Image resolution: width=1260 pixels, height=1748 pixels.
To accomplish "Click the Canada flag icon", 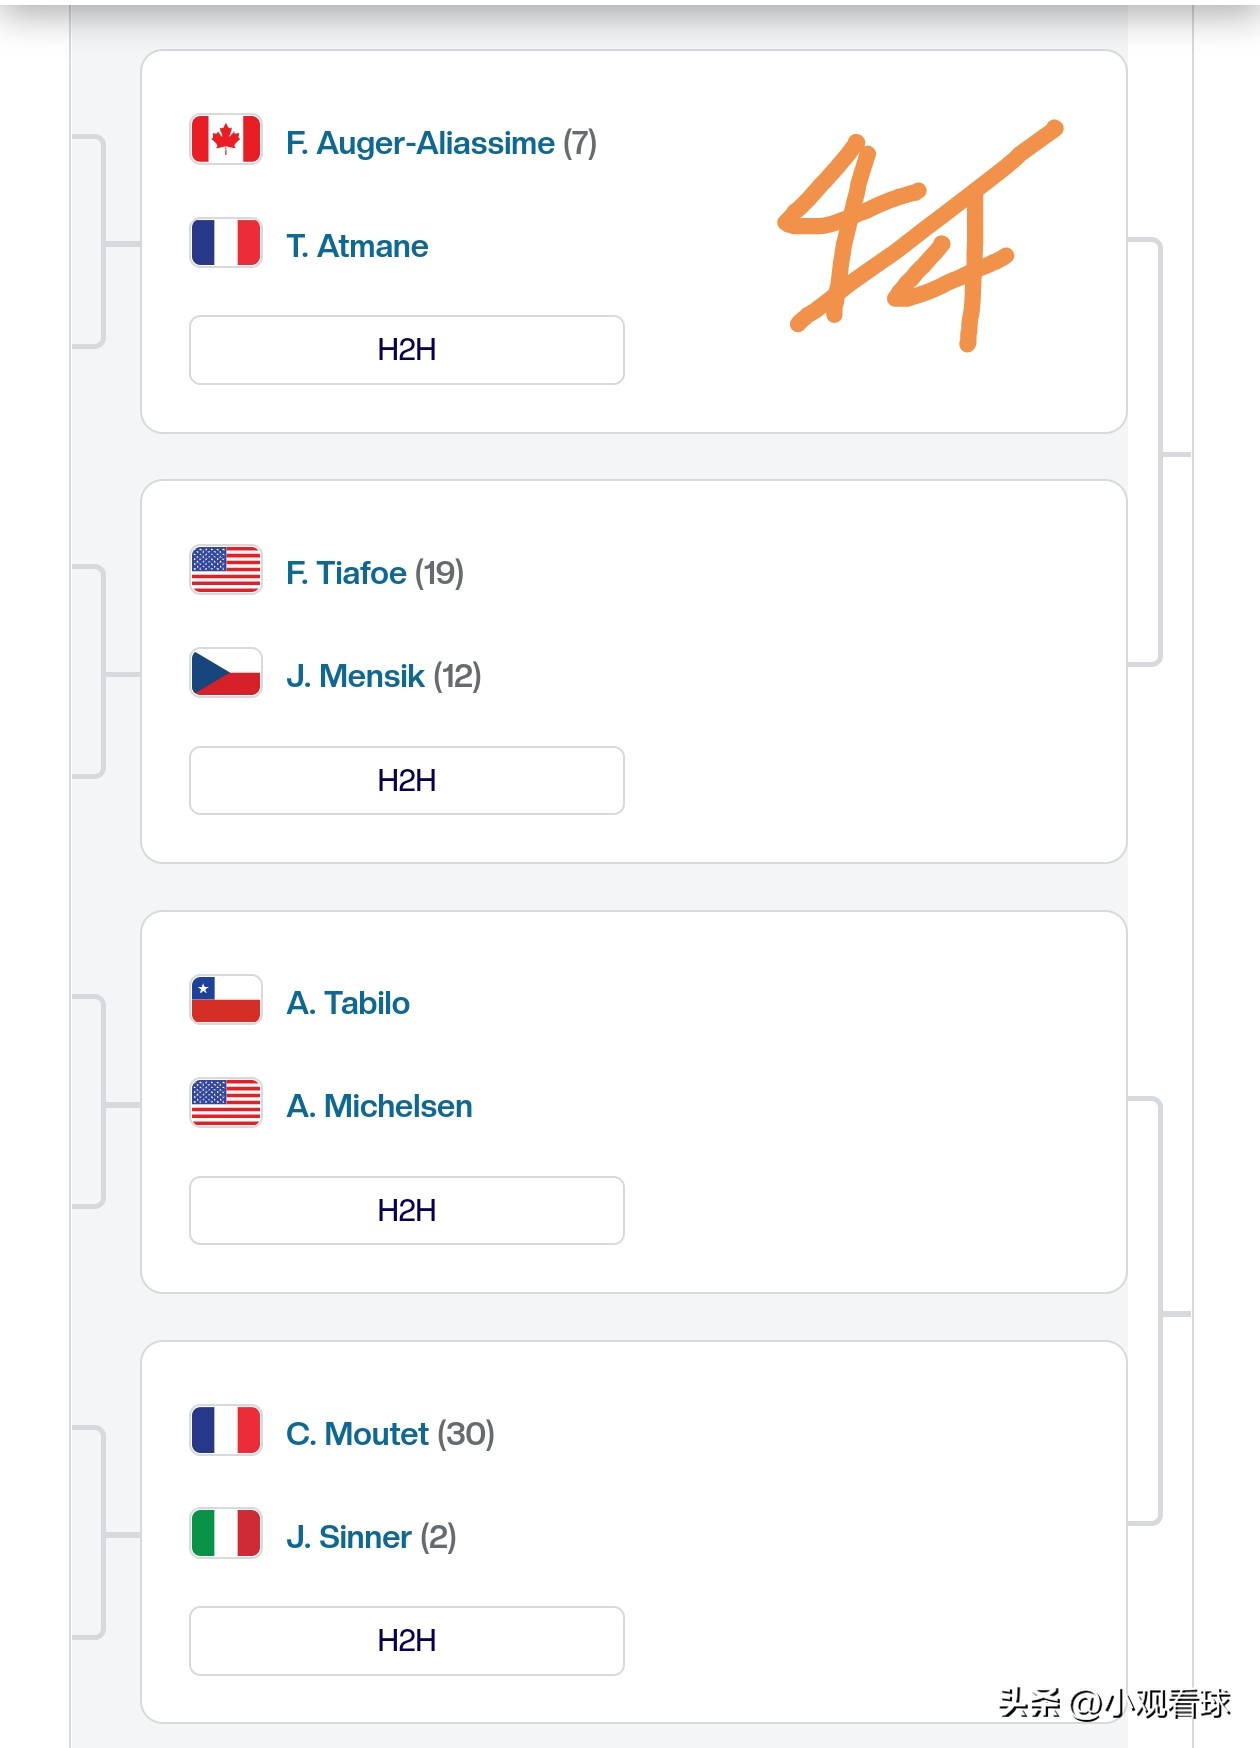I will click(x=226, y=139).
